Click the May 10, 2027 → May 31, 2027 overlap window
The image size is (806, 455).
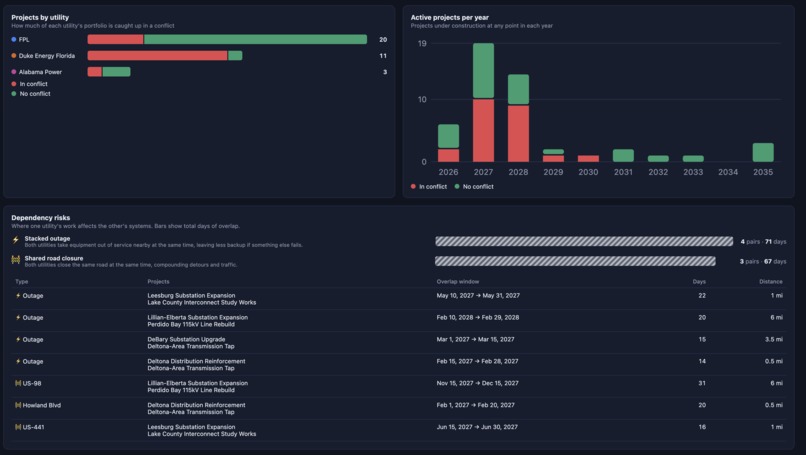[x=478, y=296]
